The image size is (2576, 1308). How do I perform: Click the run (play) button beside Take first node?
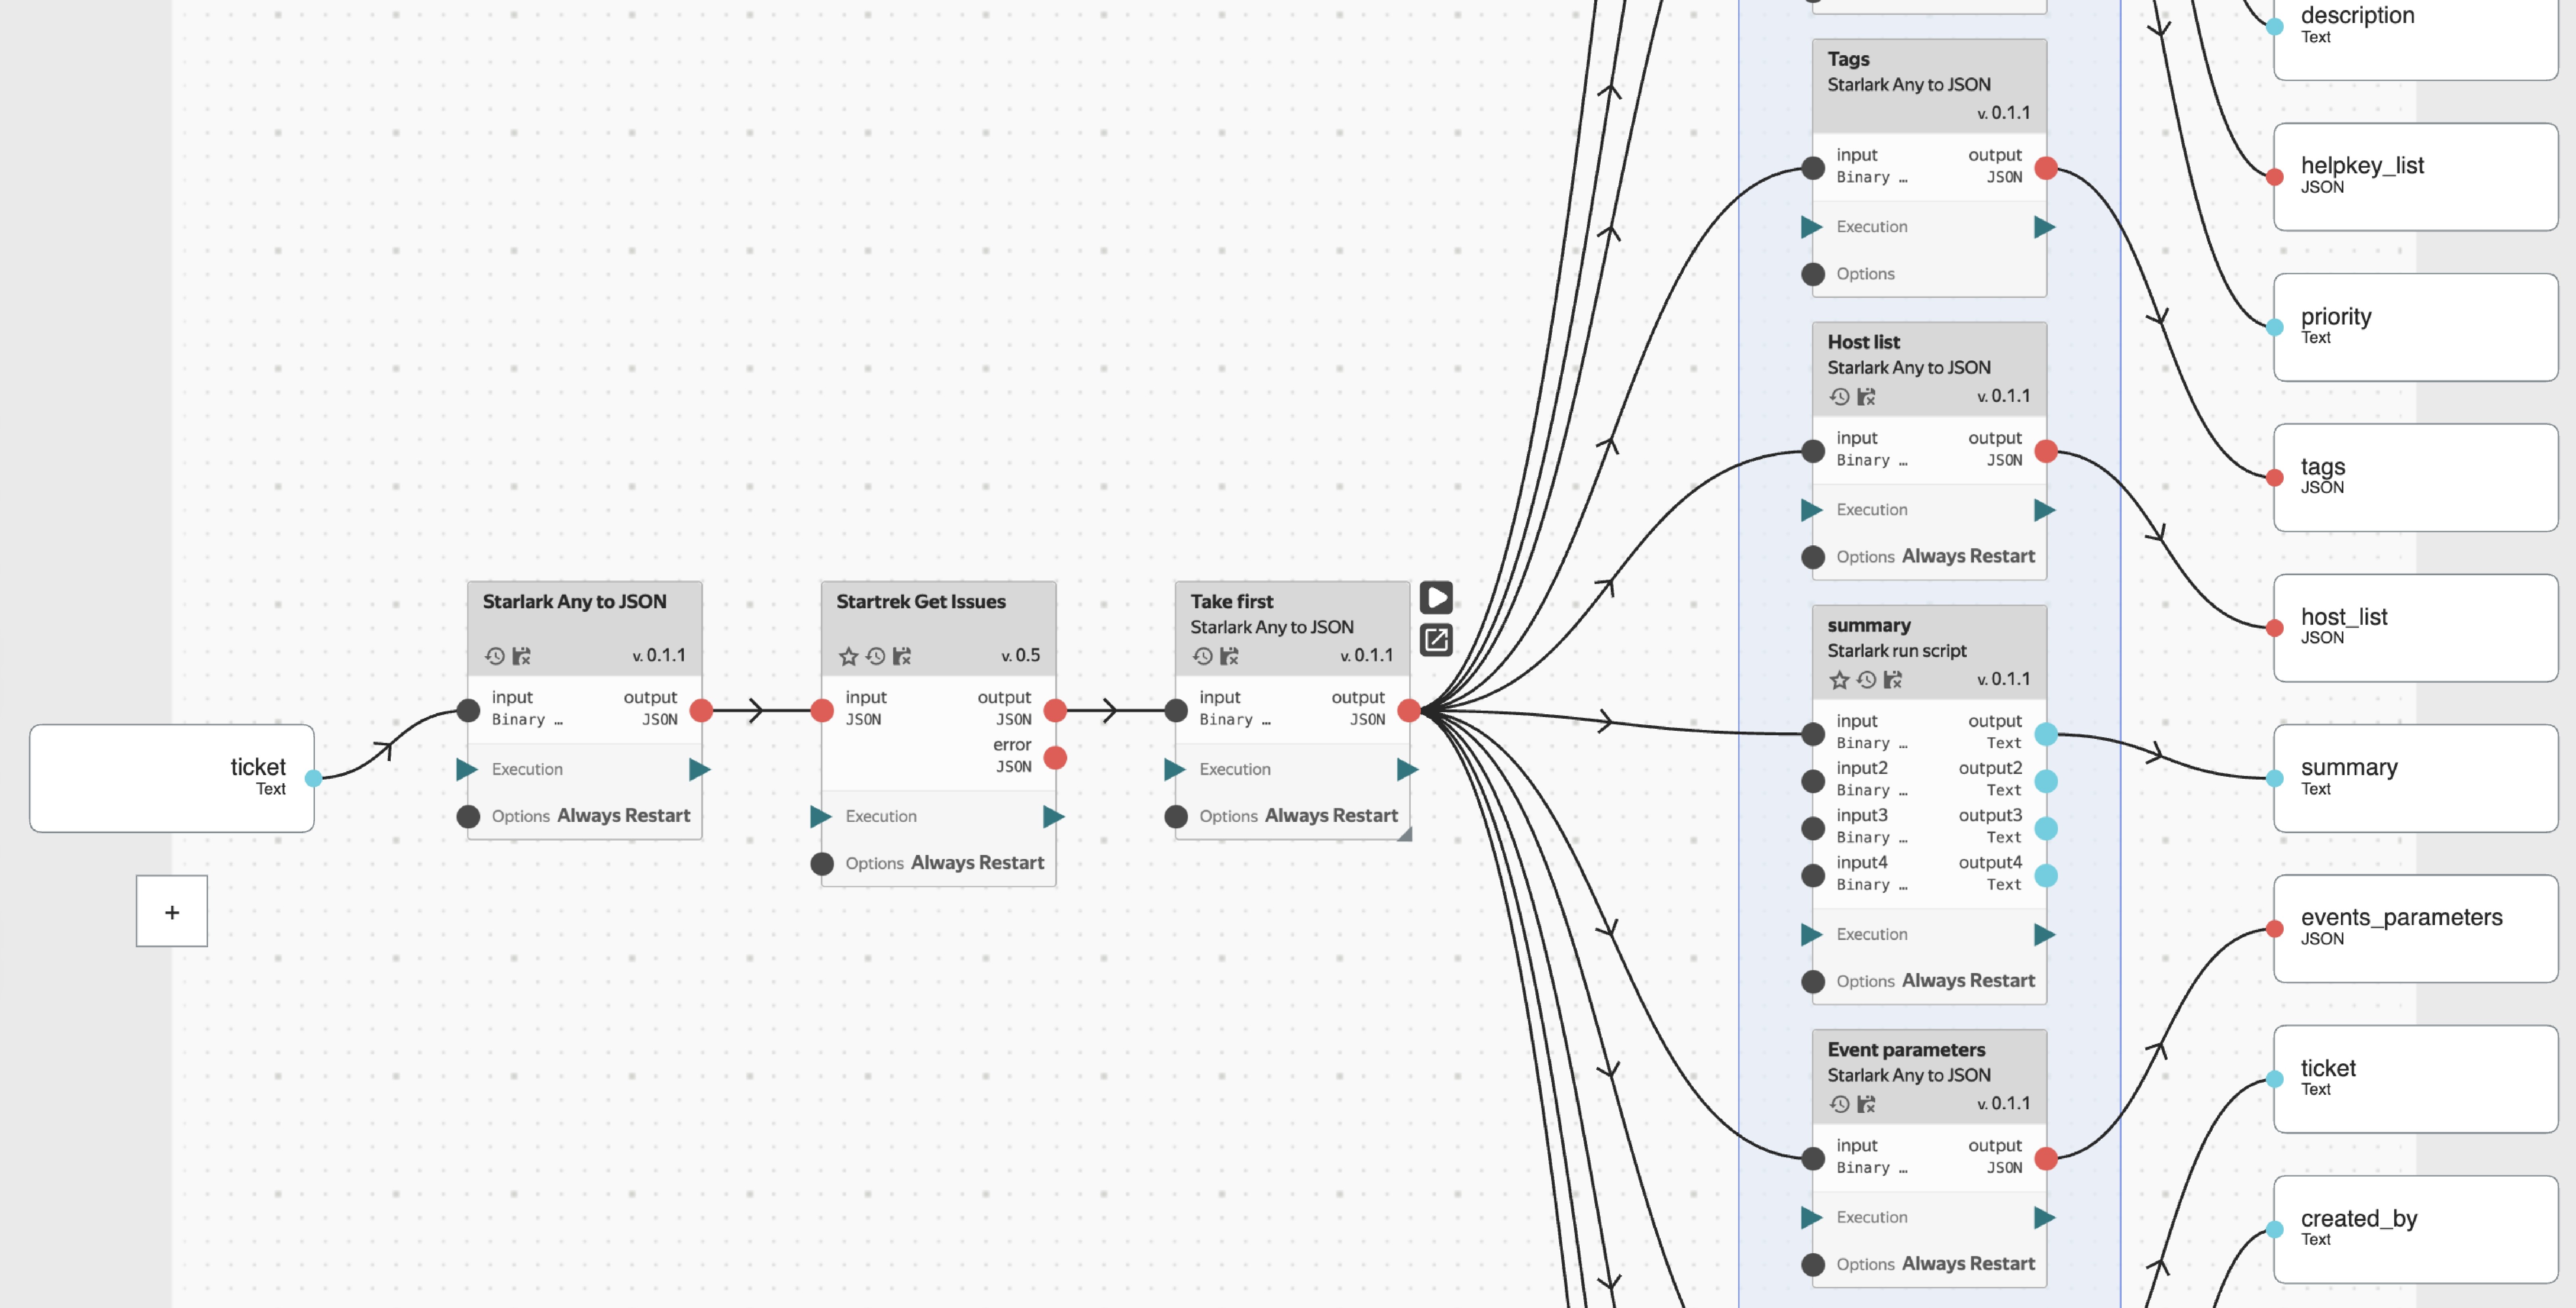(1436, 598)
